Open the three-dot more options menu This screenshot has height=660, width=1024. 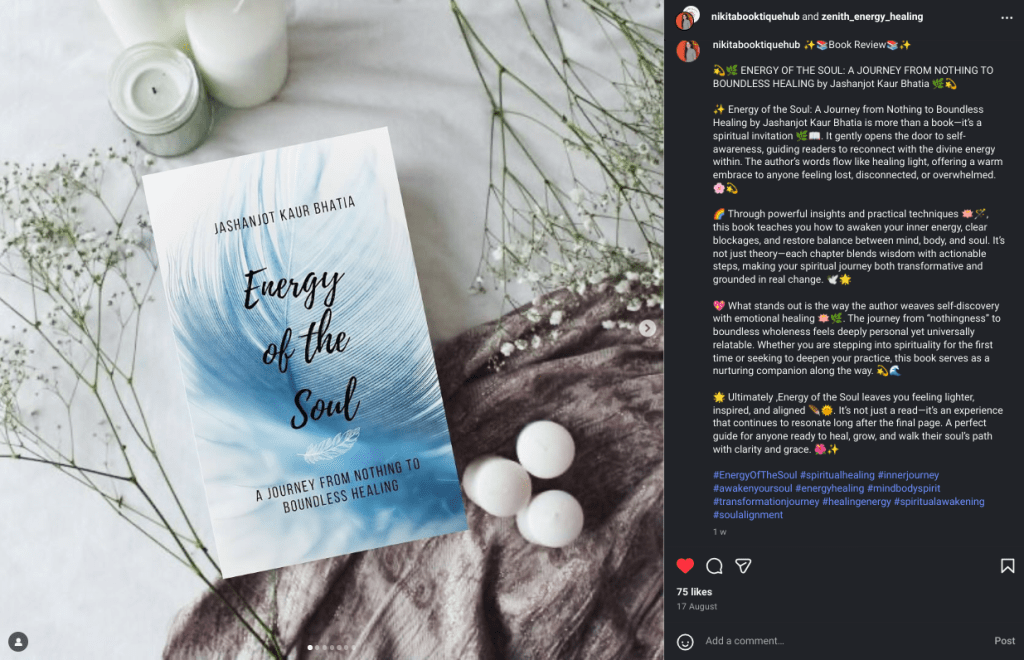1006,18
